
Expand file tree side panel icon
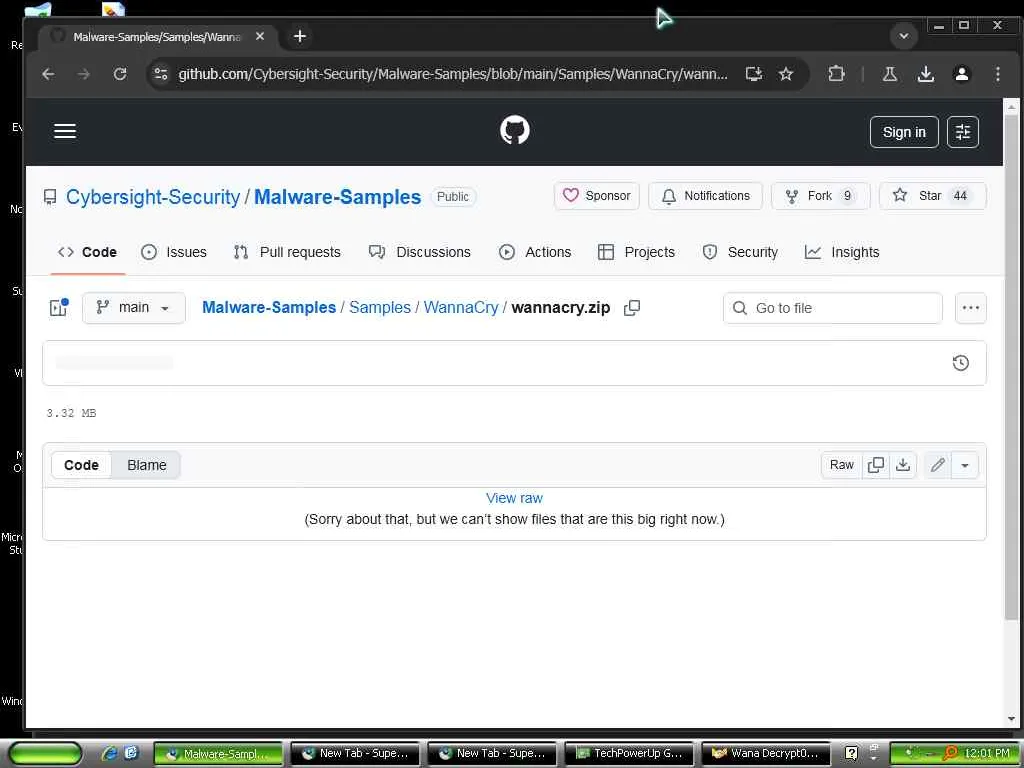[59, 308]
